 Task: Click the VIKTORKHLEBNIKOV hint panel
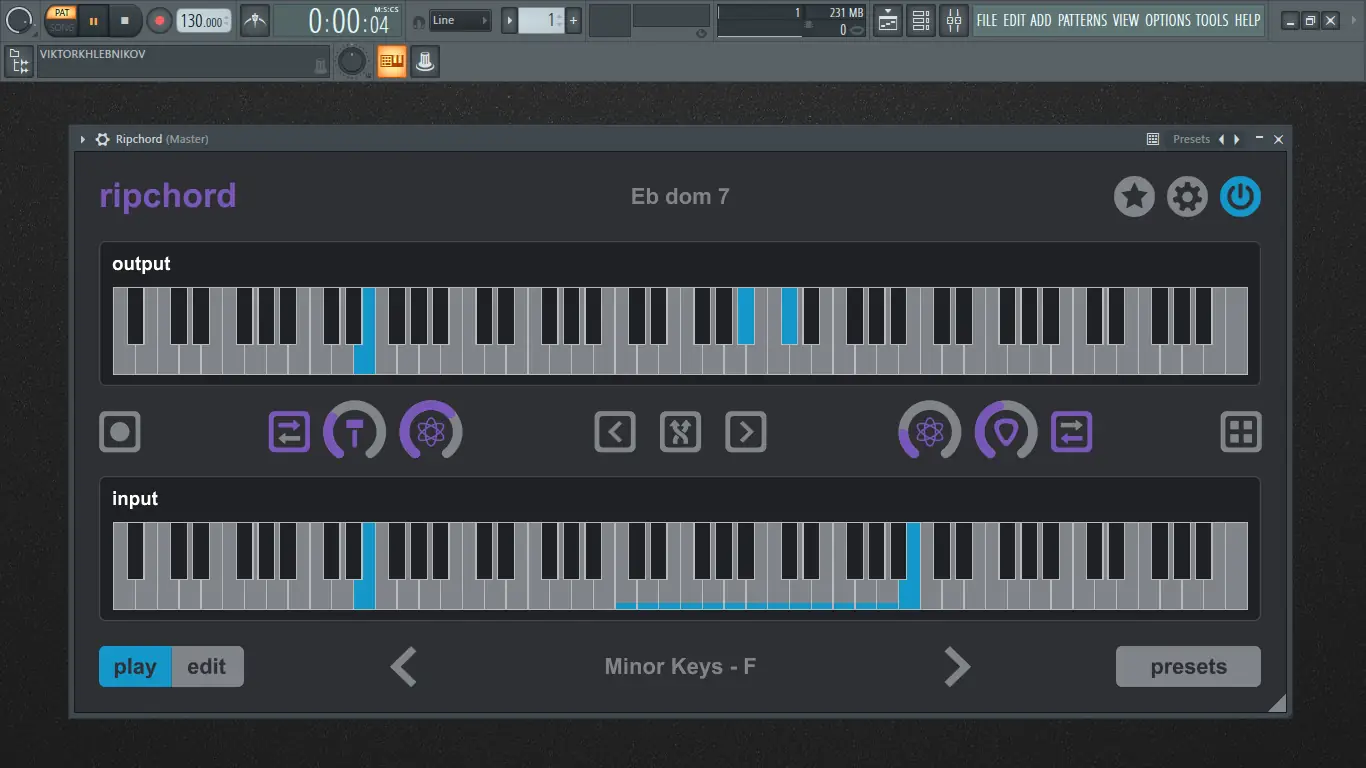[x=183, y=61]
